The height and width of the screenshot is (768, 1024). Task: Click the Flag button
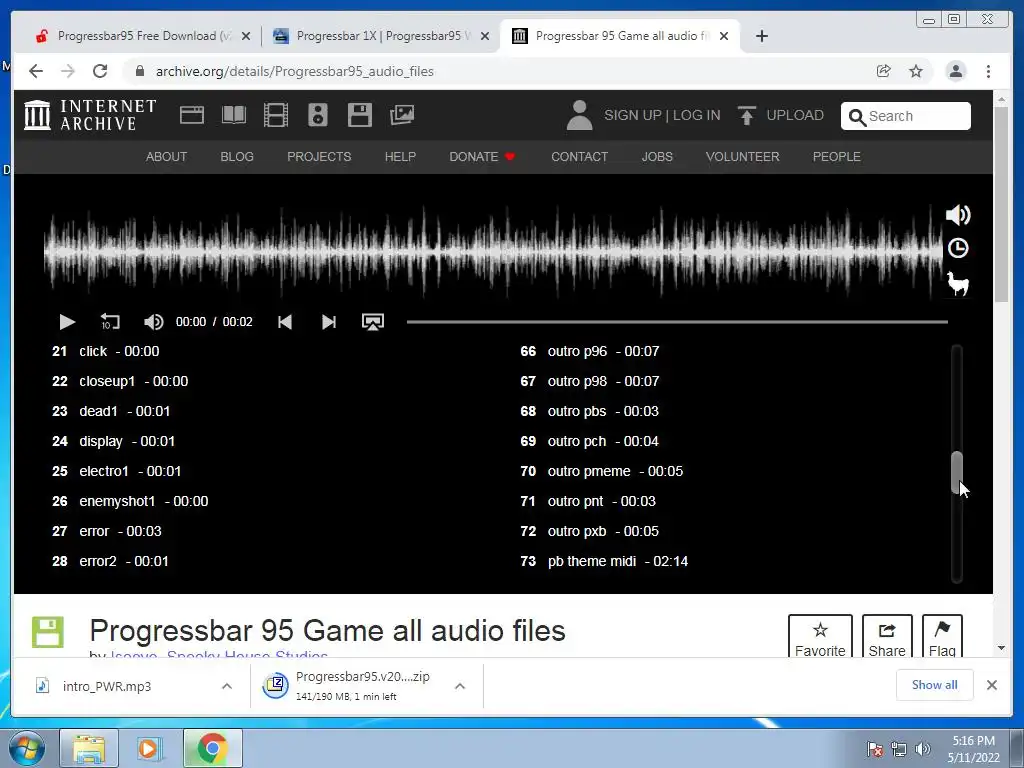click(942, 636)
